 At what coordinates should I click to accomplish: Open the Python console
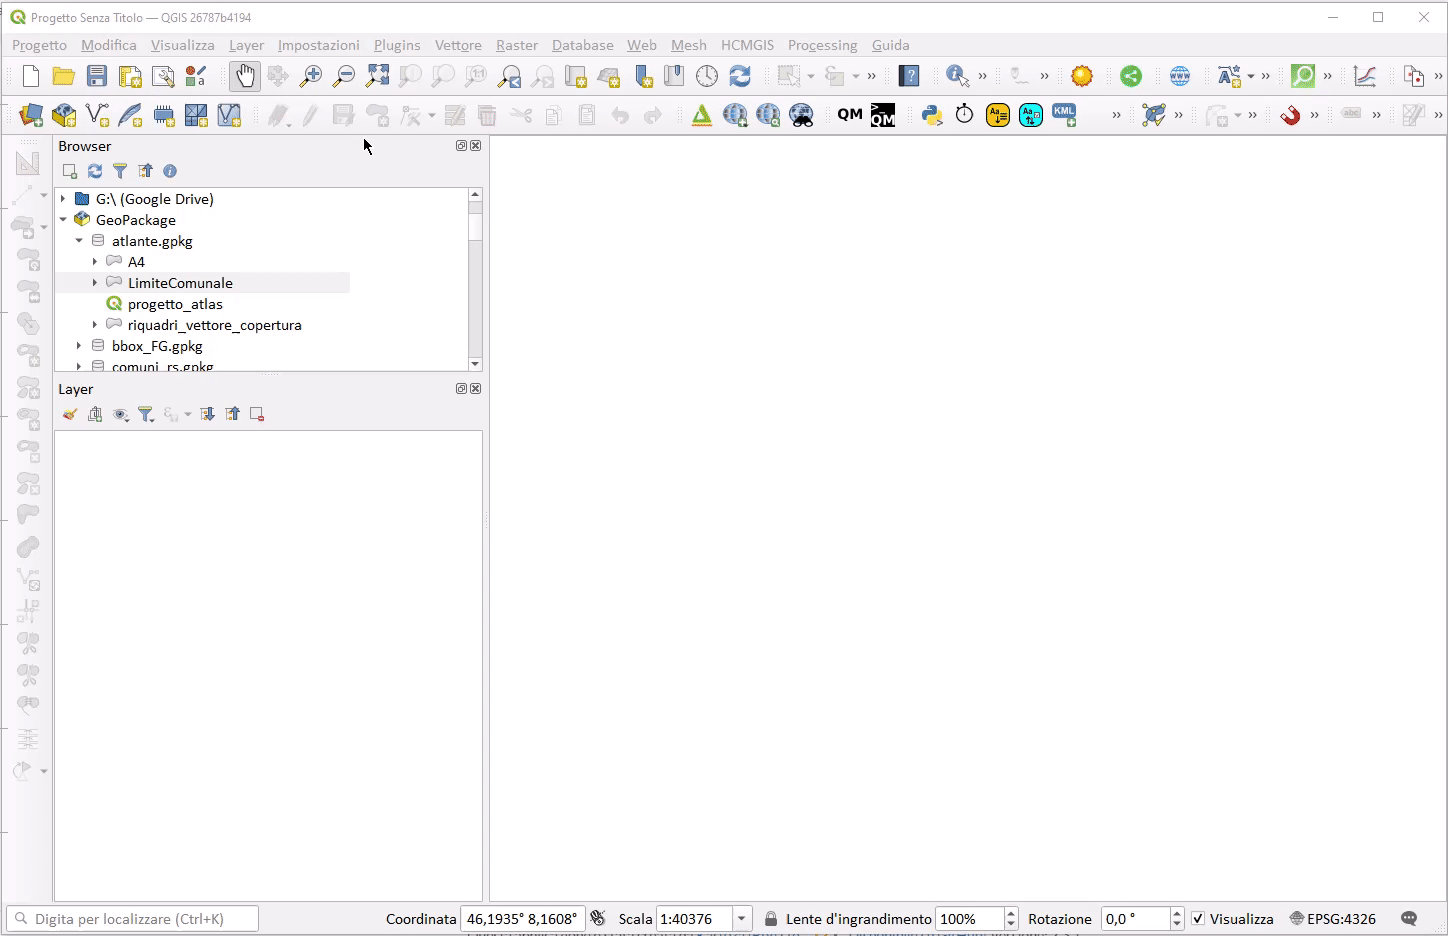click(x=932, y=115)
